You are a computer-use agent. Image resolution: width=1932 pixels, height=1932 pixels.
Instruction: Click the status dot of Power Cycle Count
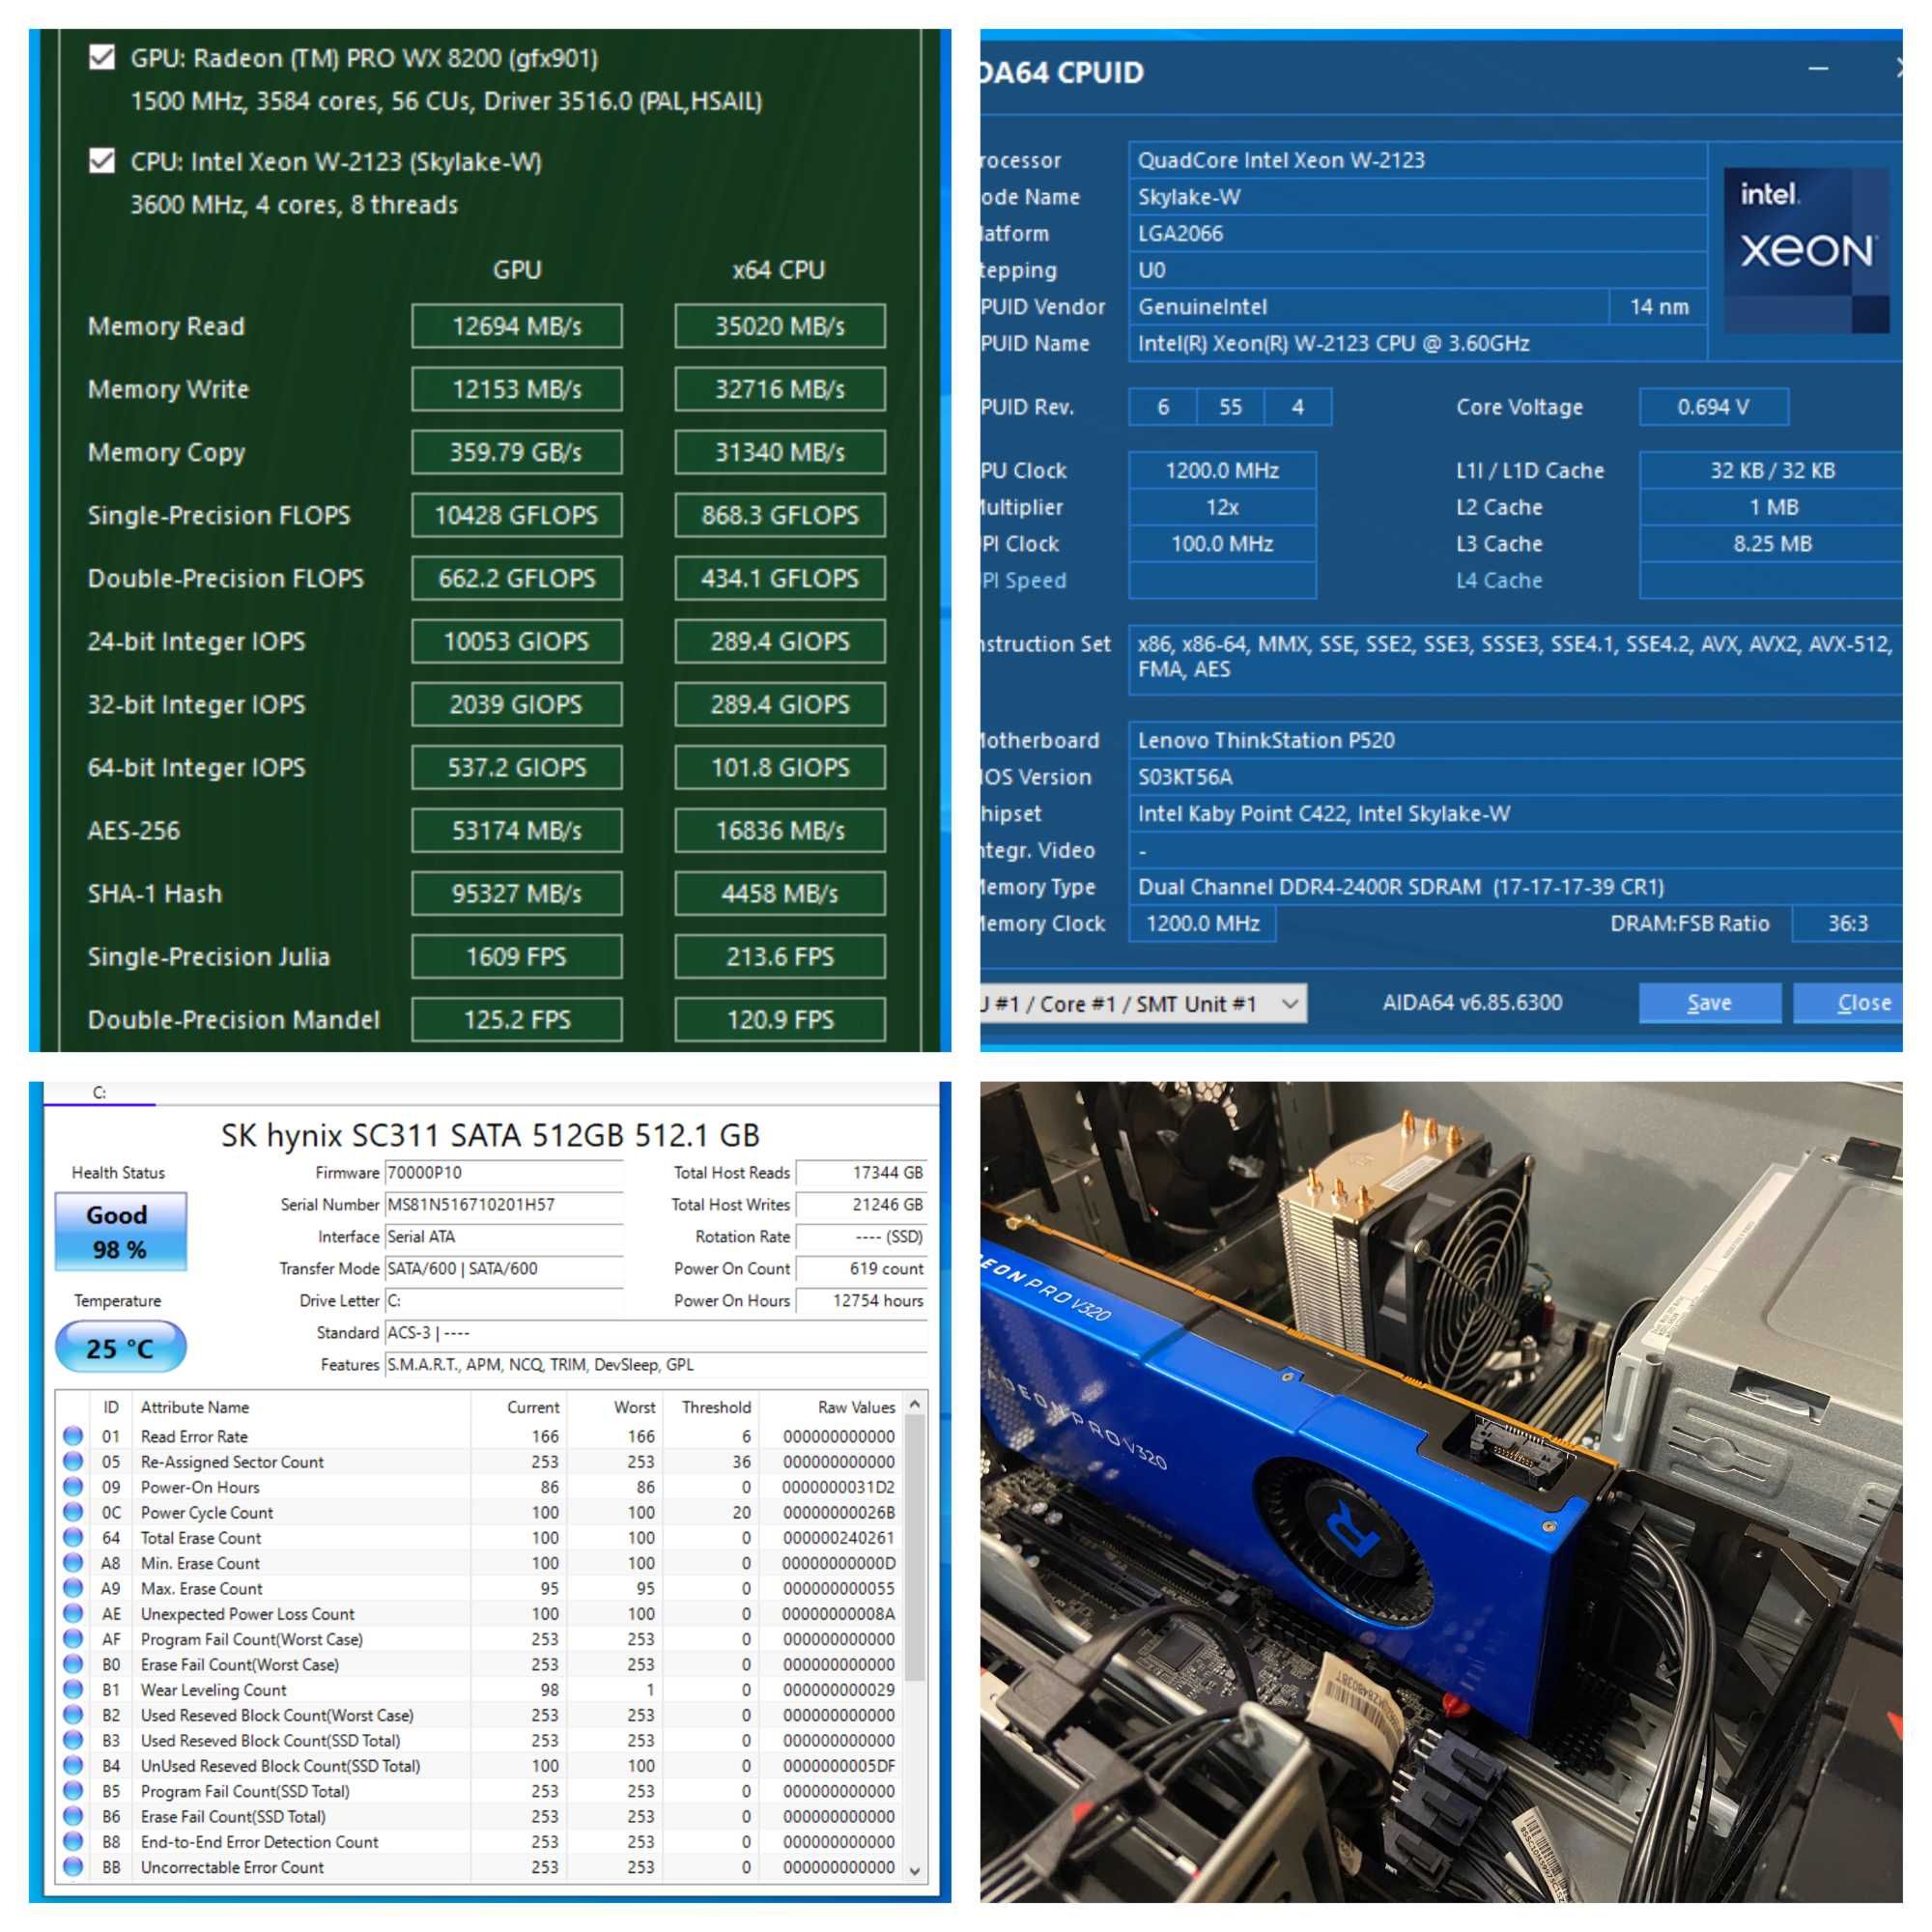coord(73,1512)
